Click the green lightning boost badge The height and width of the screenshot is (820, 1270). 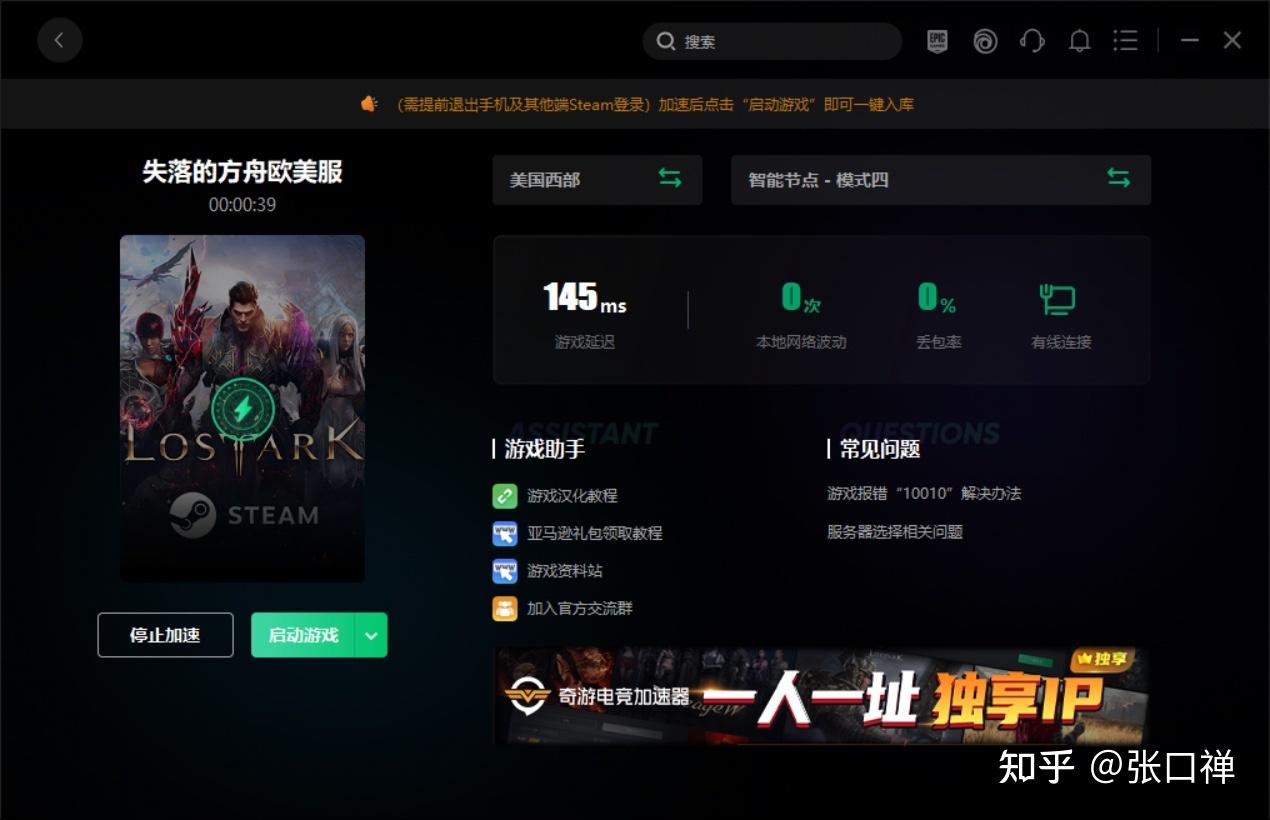(242, 409)
